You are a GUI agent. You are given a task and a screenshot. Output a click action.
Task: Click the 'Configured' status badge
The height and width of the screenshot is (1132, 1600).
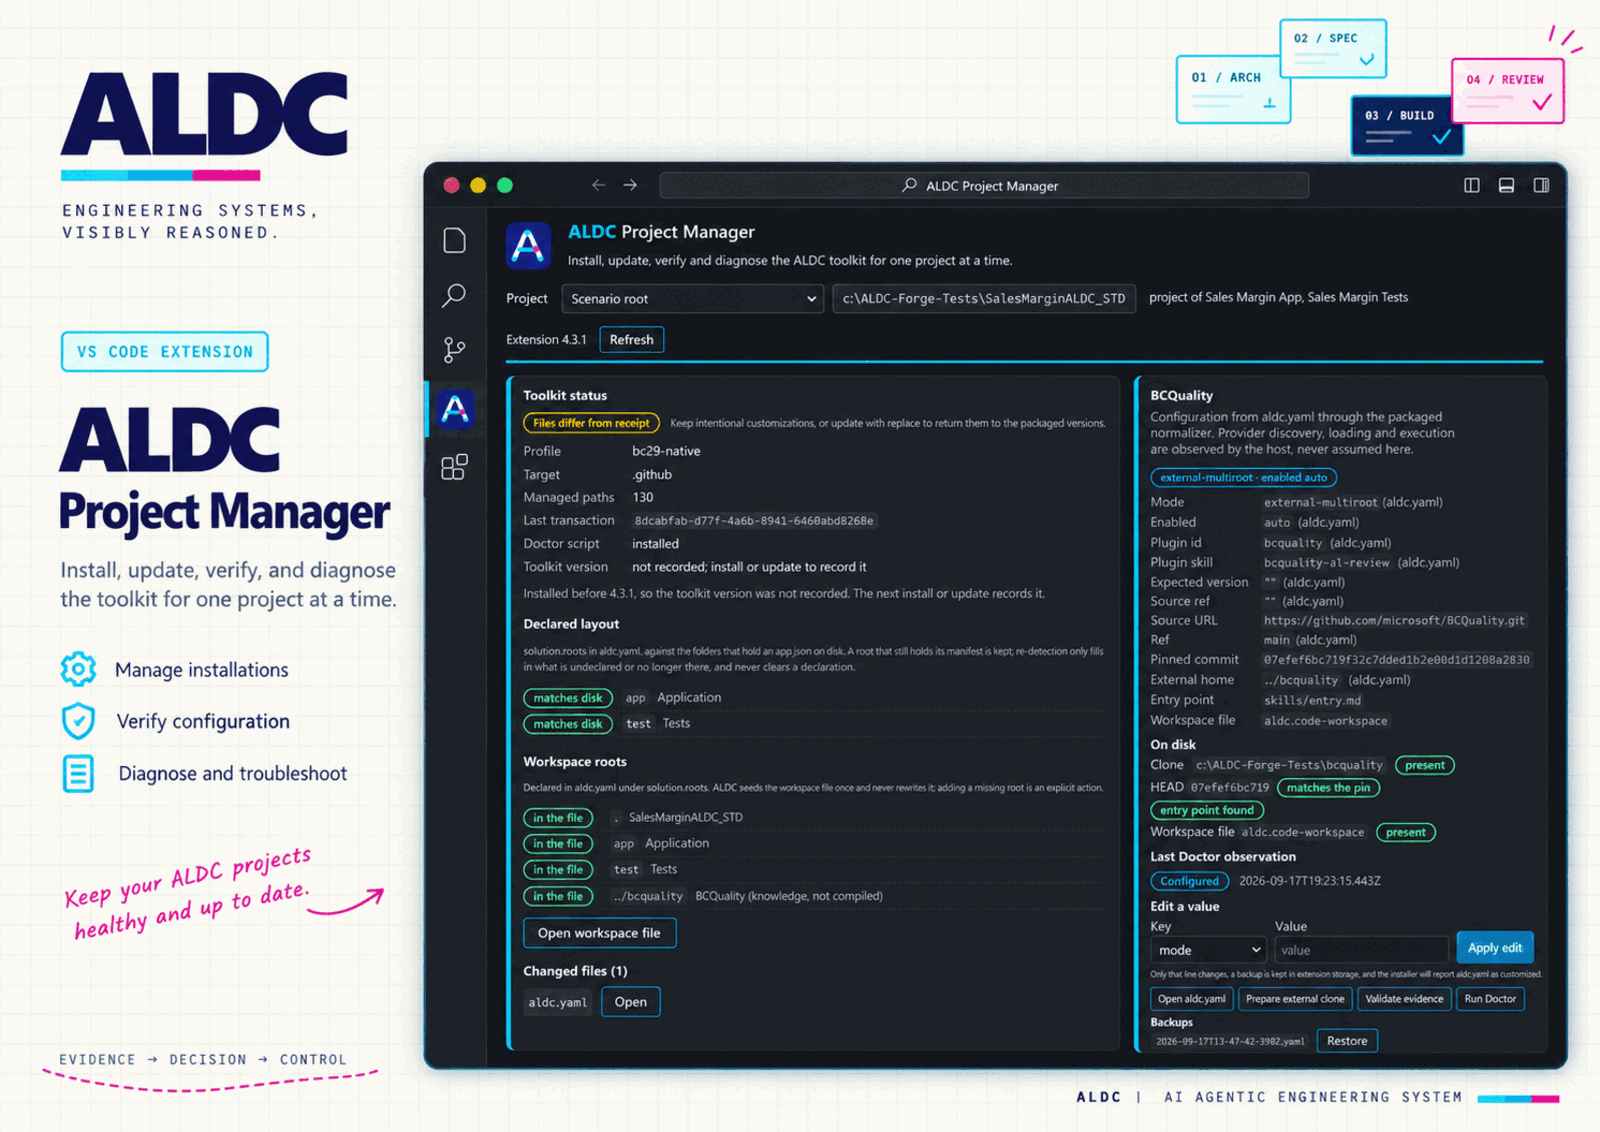[x=1189, y=881]
